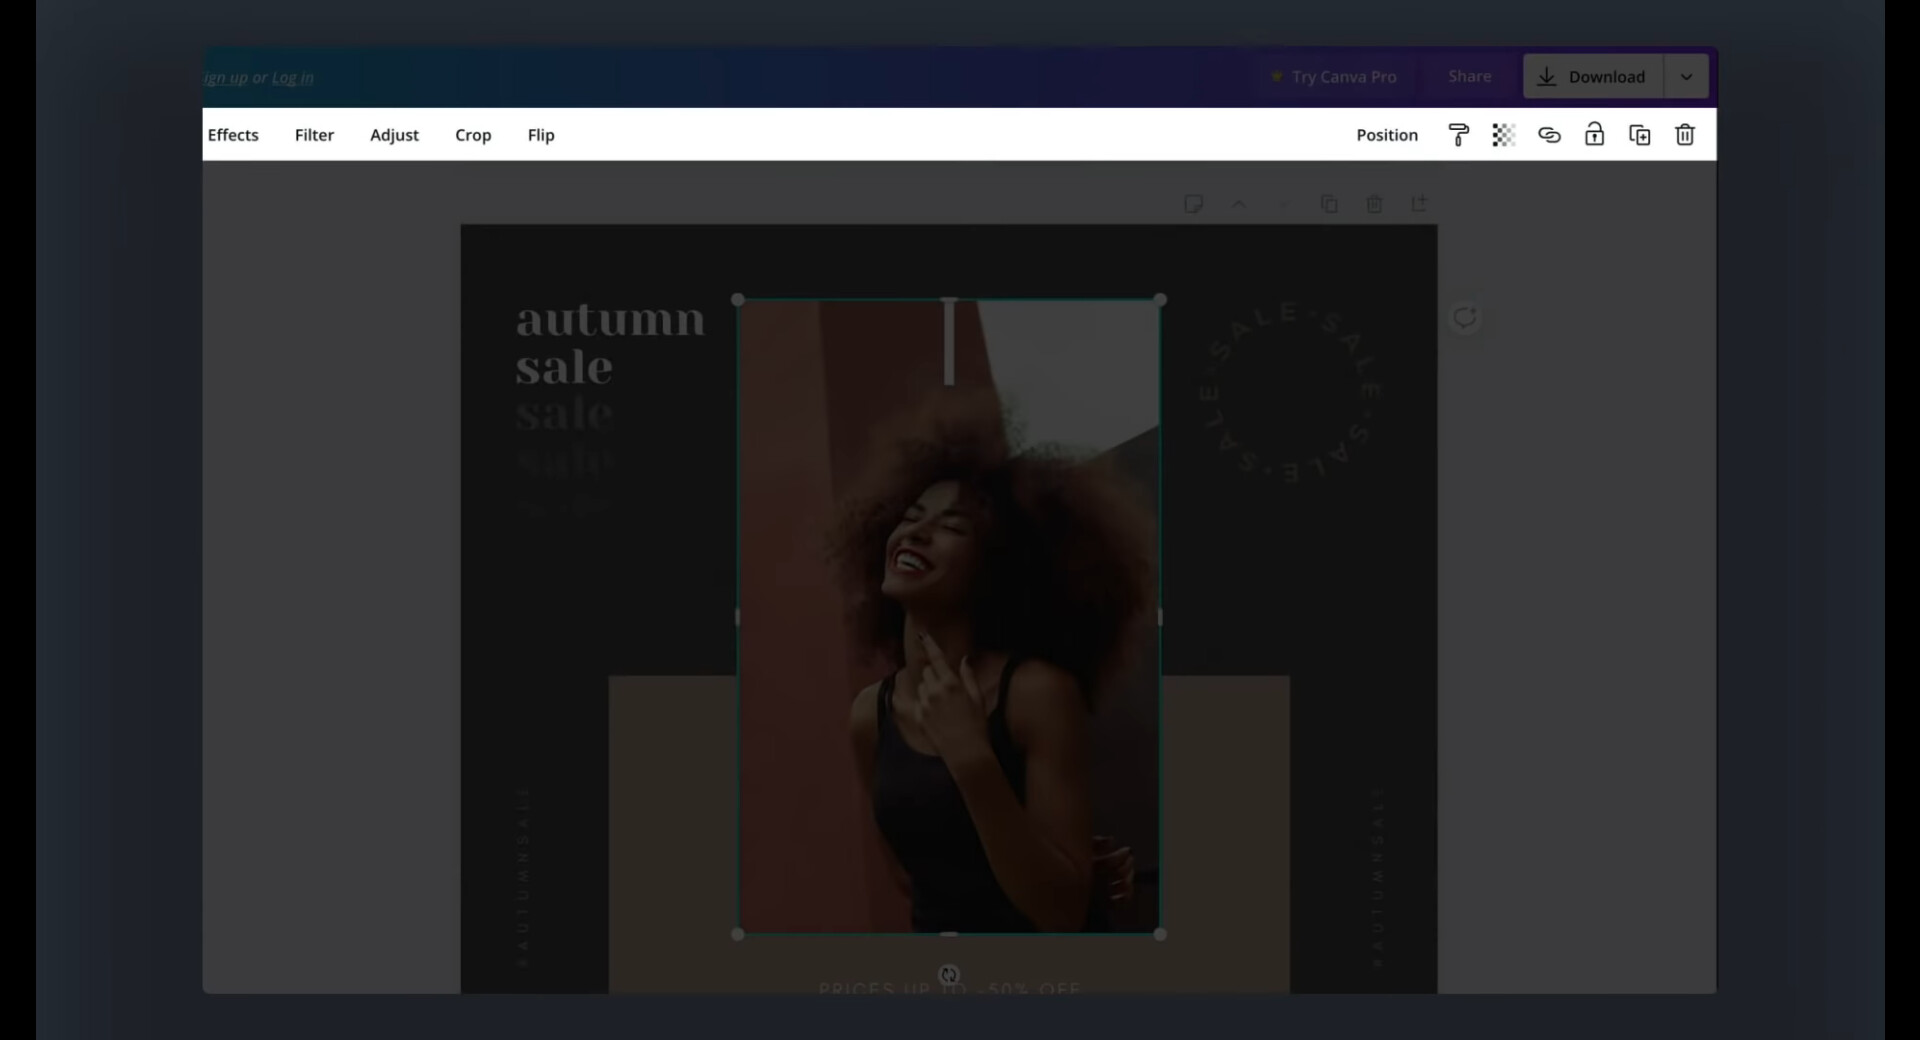Select the vertical #AUTUMNSALE text left of the photo
Image resolution: width=1920 pixels, height=1040 pixels.
[523, 876]
